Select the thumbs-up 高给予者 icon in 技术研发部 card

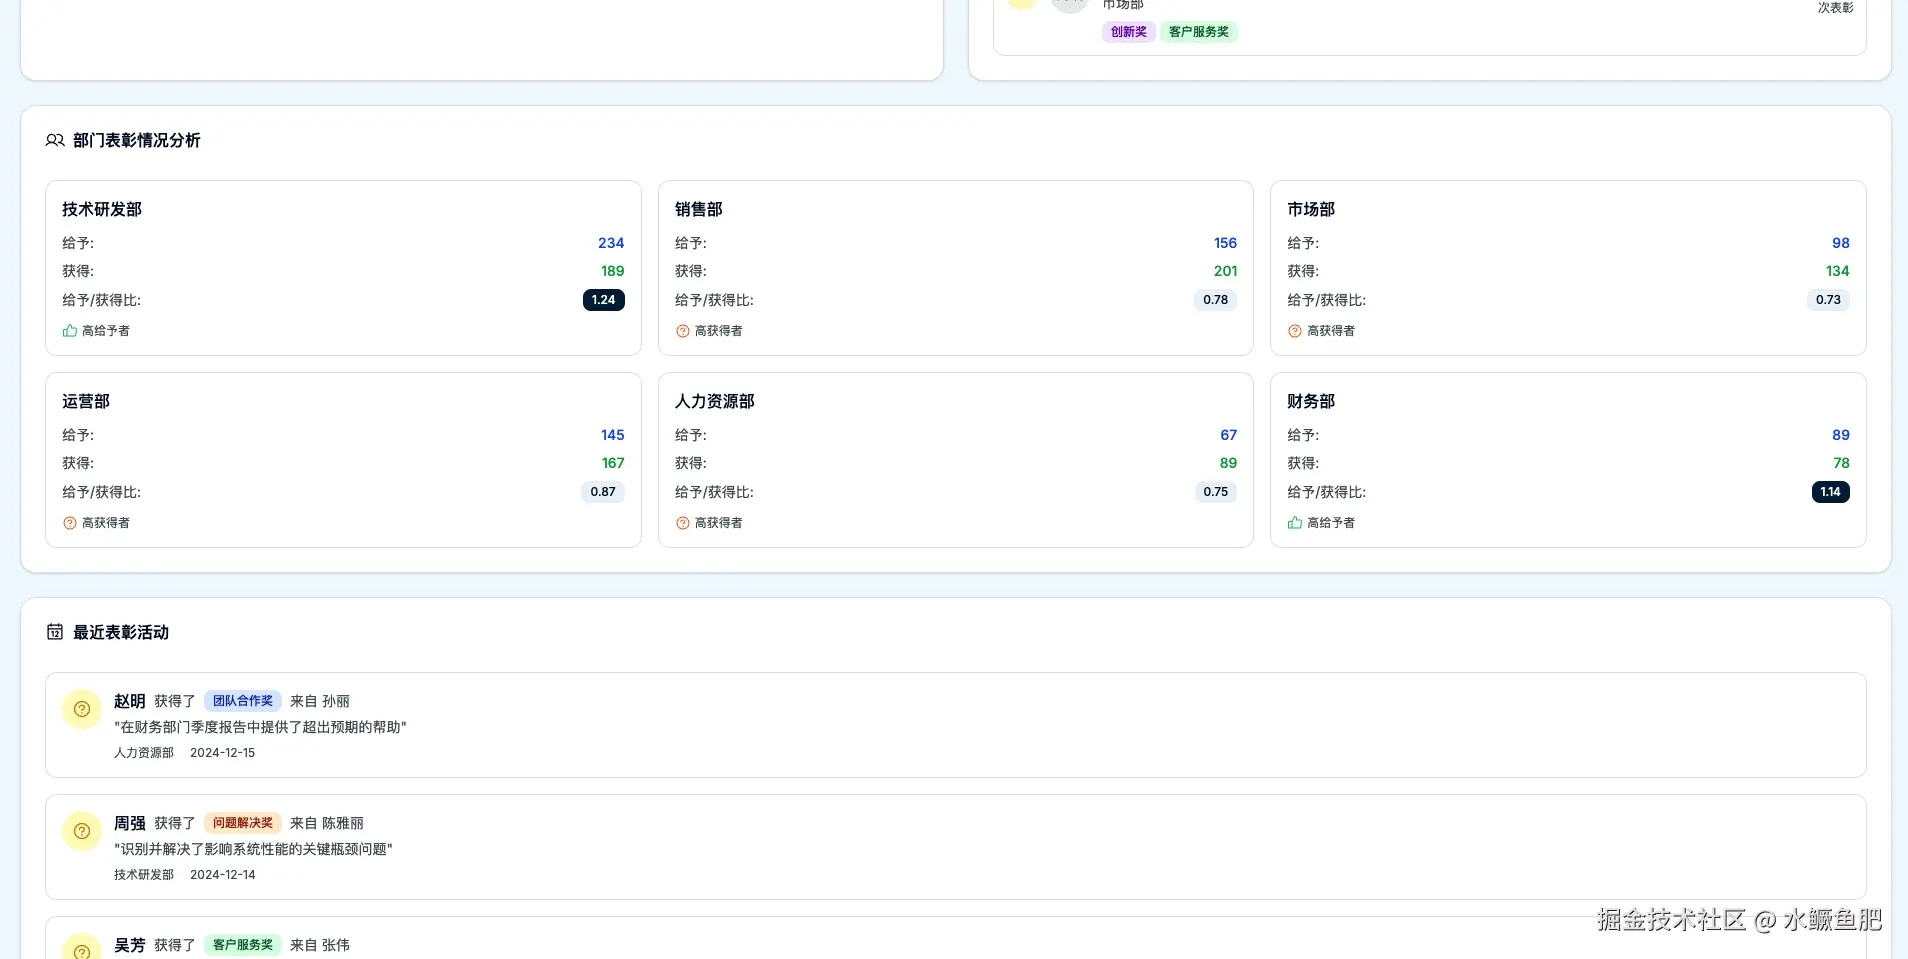tap(69, 329)
